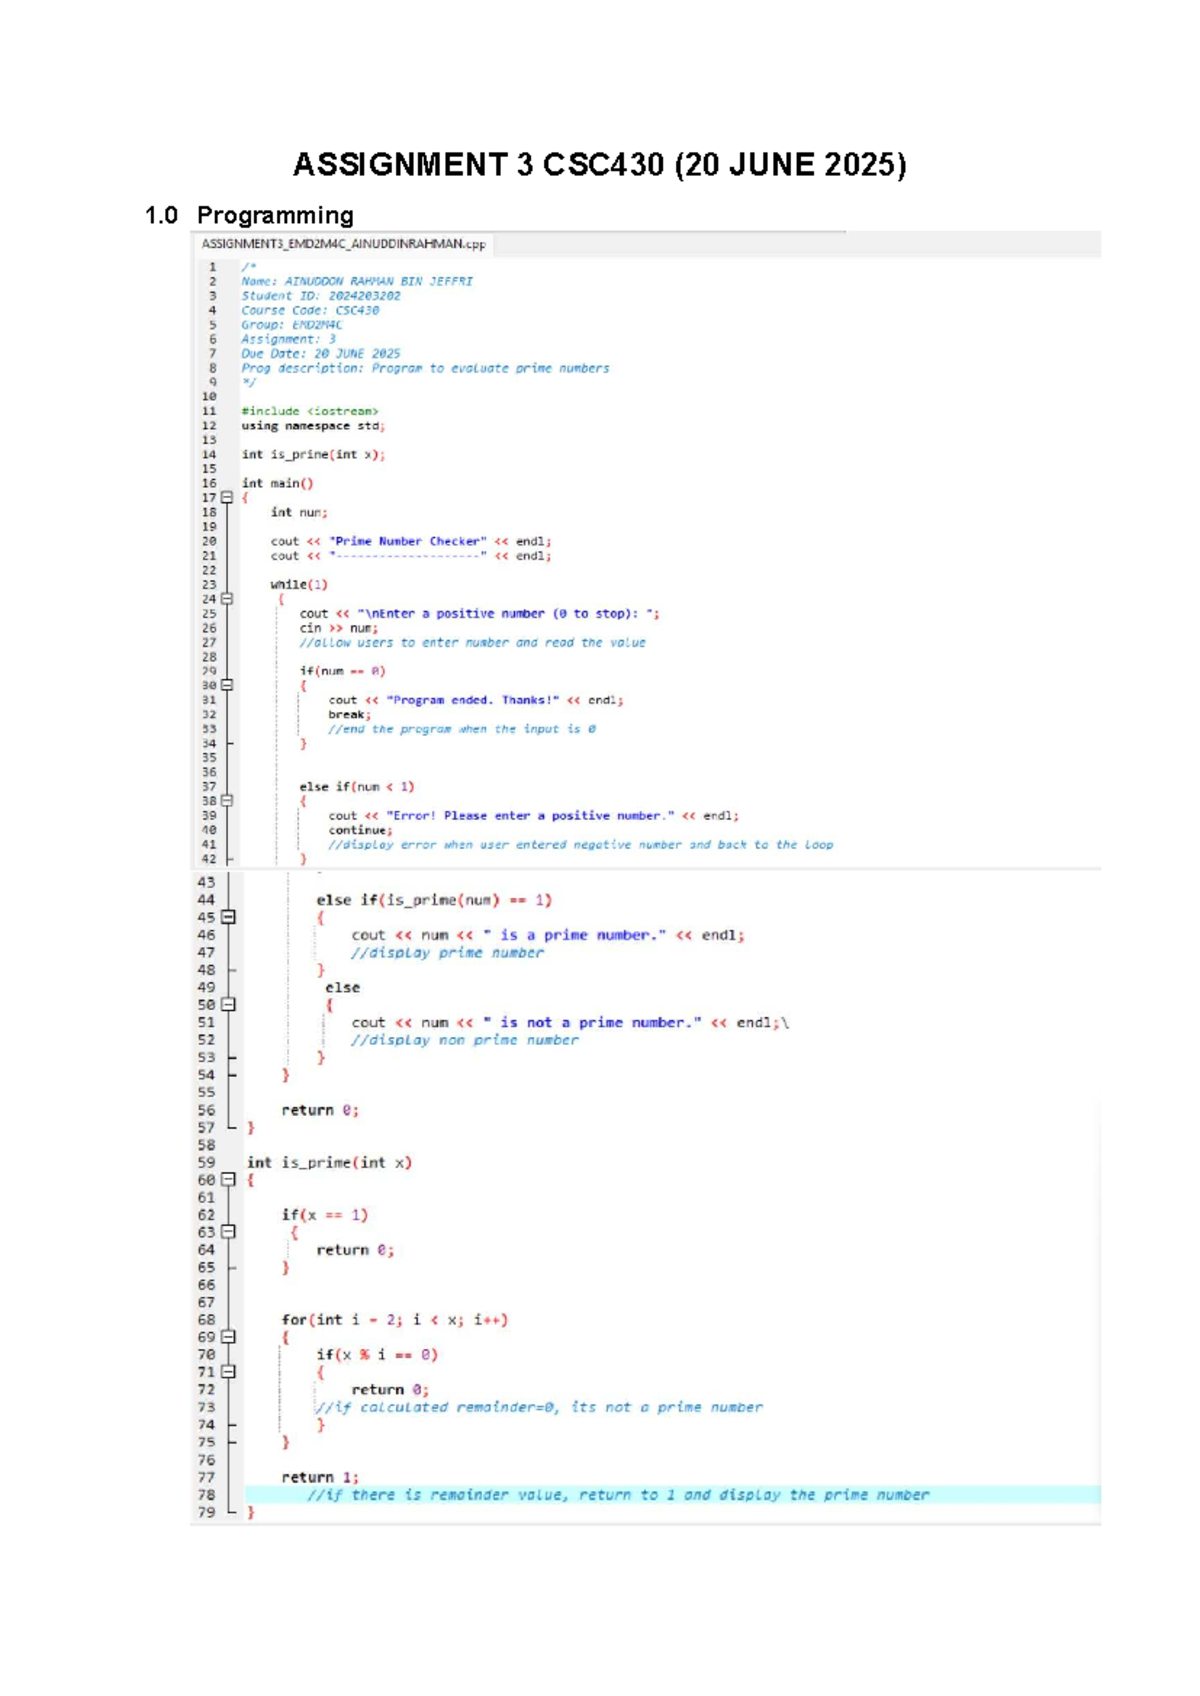The image size is (1200, 1696).
Task: Click the '1.0 Programming' section heading
Action: tap(249, 216)
